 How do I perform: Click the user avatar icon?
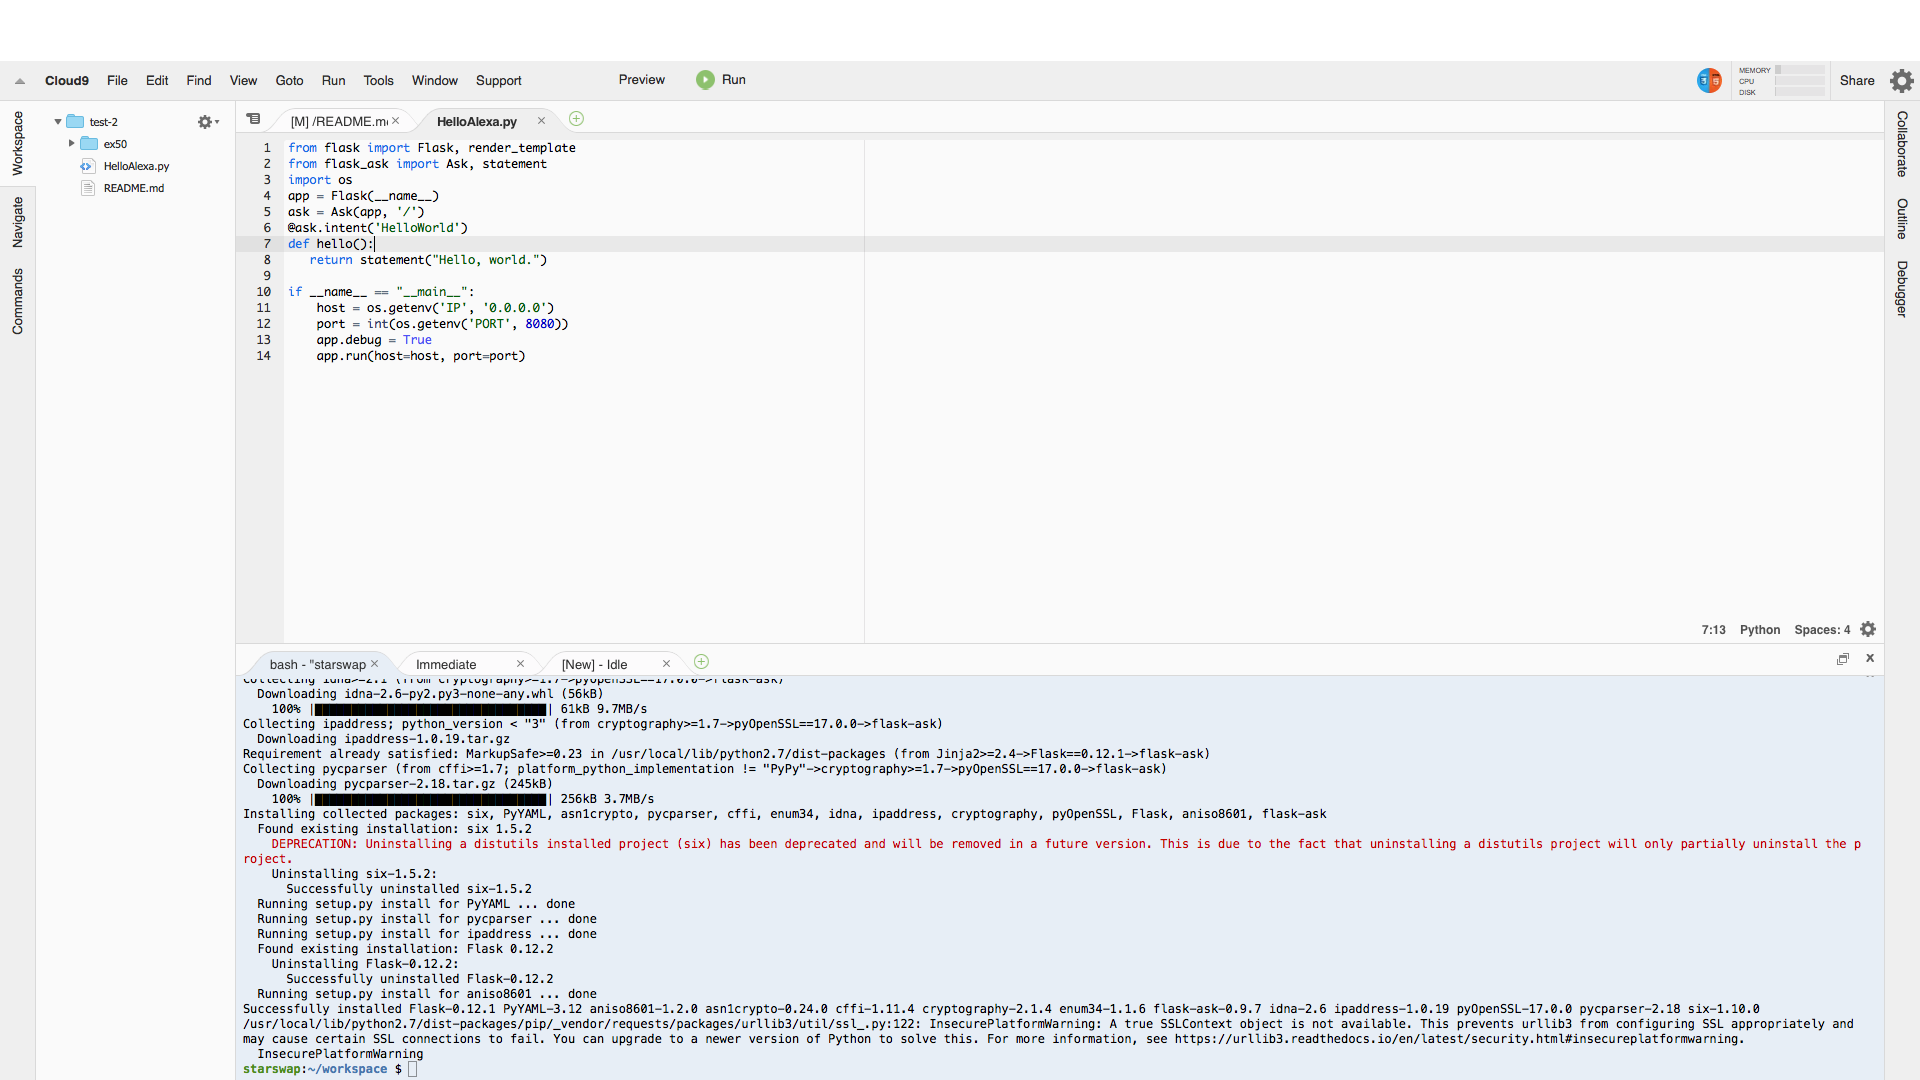coord(1709,81)
